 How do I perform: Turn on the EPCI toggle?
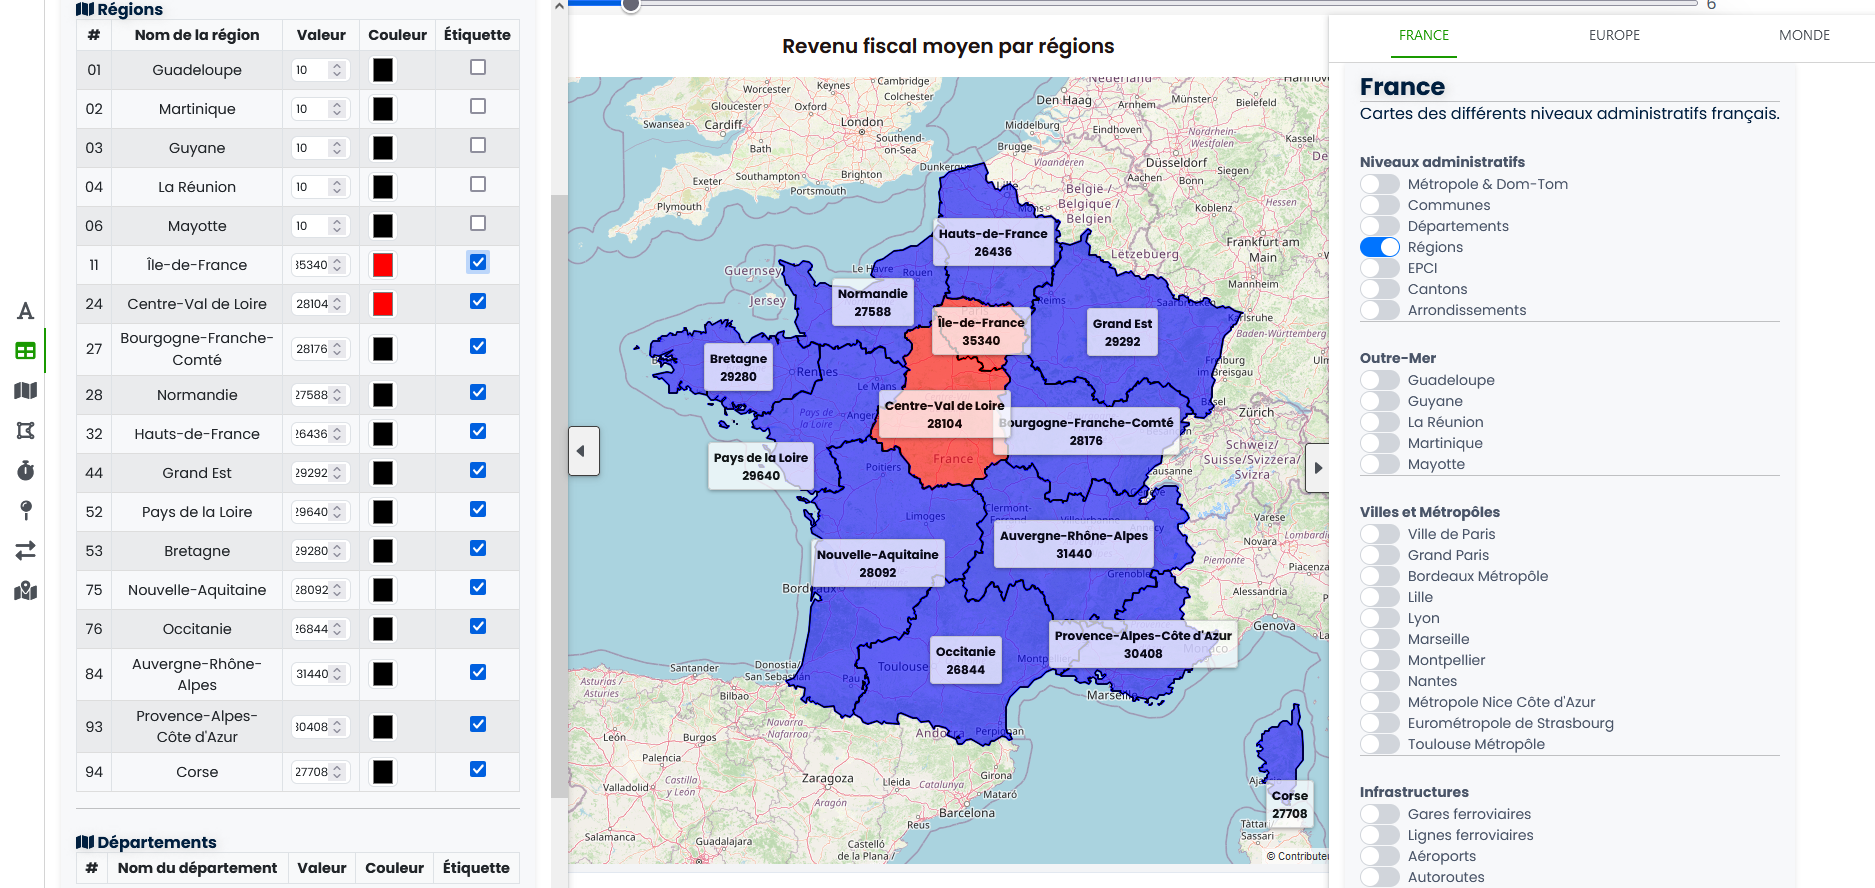[1380, 268]
